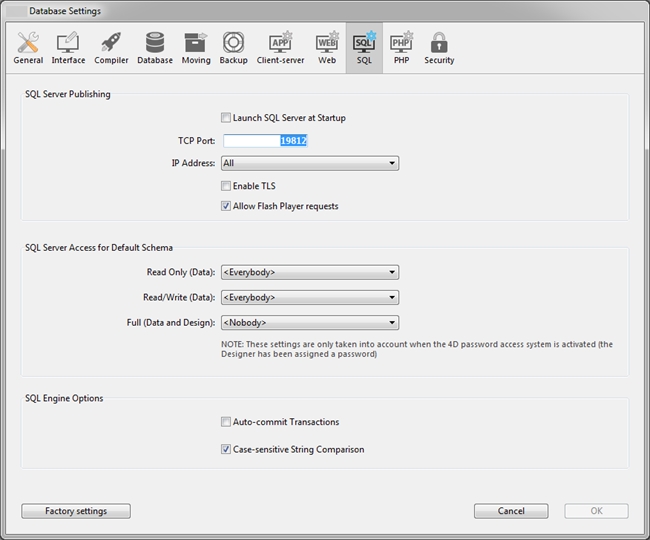Click the Factory settings button

click(x=76, y=511)
